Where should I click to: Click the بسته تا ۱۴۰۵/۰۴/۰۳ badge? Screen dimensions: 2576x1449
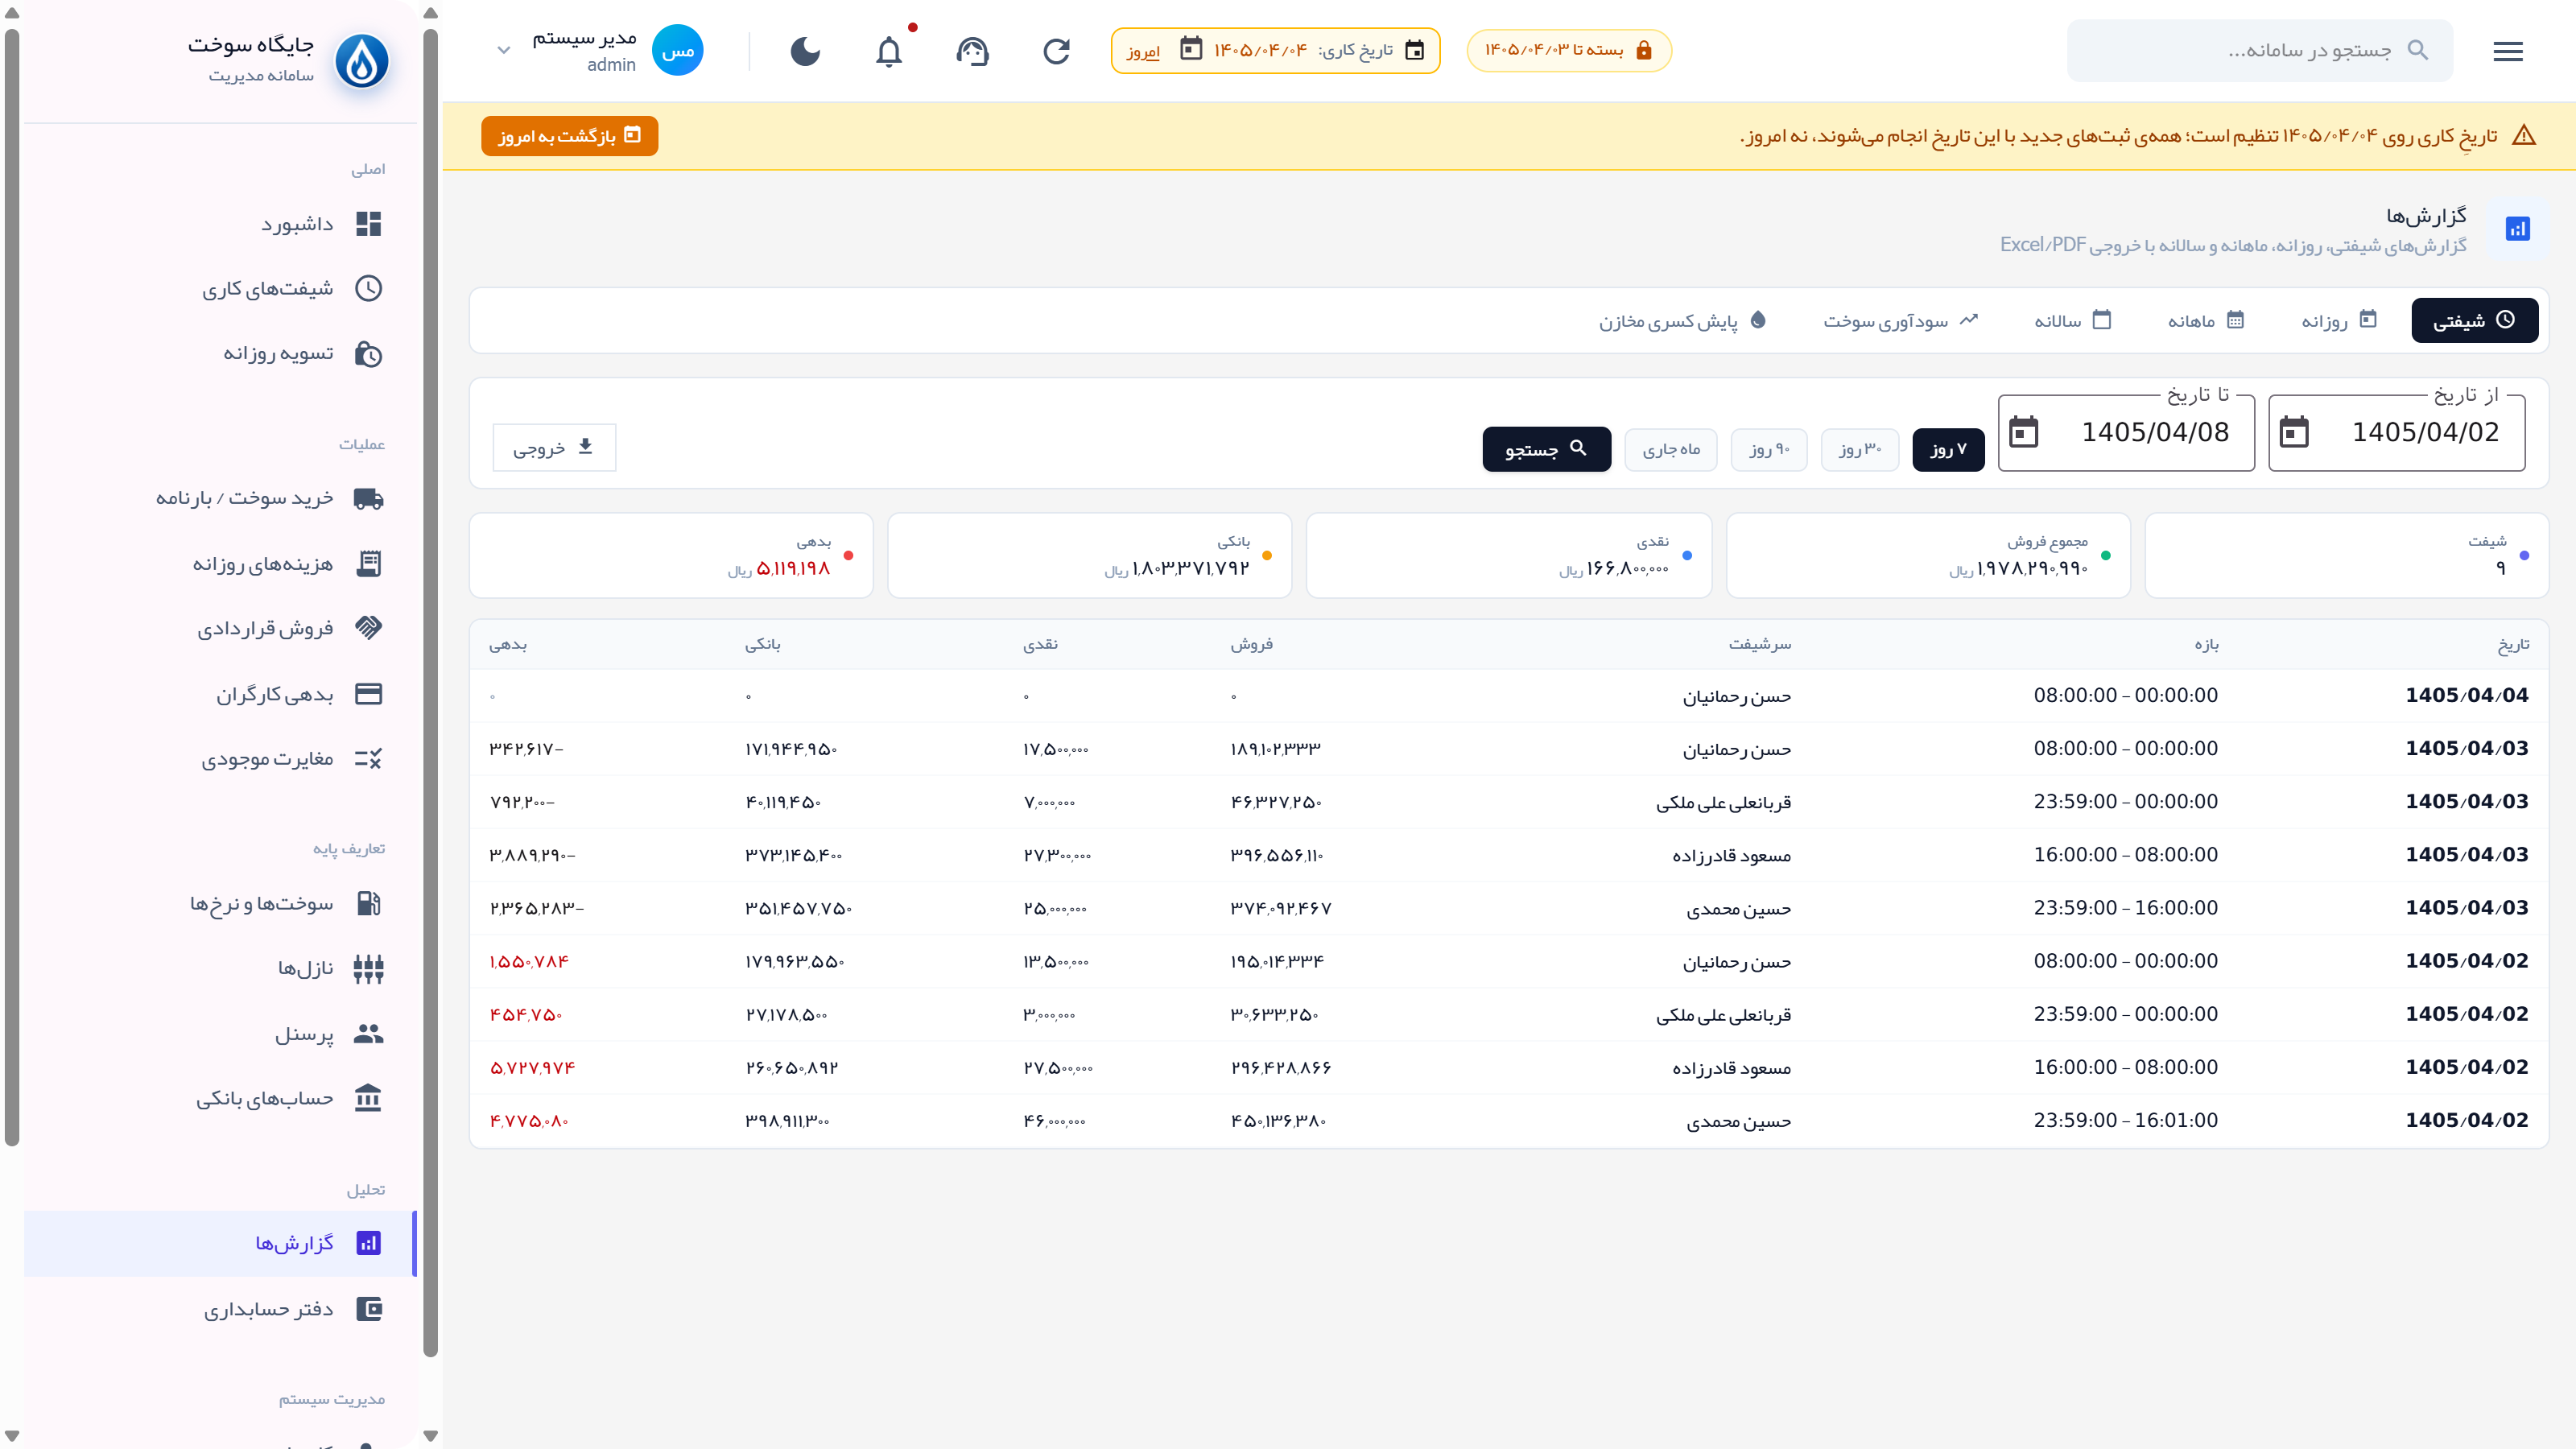click(x=1569, y=50)
